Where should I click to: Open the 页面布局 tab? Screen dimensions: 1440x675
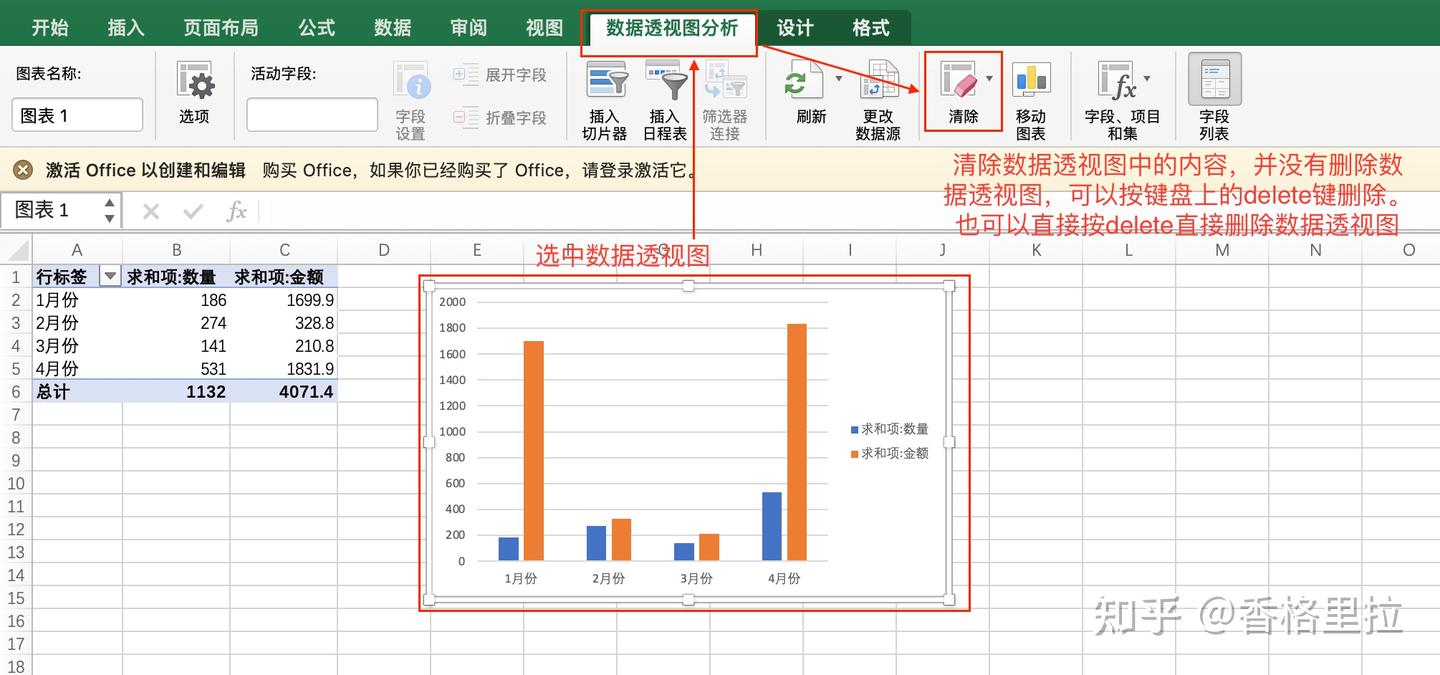(x=220, y=28)
